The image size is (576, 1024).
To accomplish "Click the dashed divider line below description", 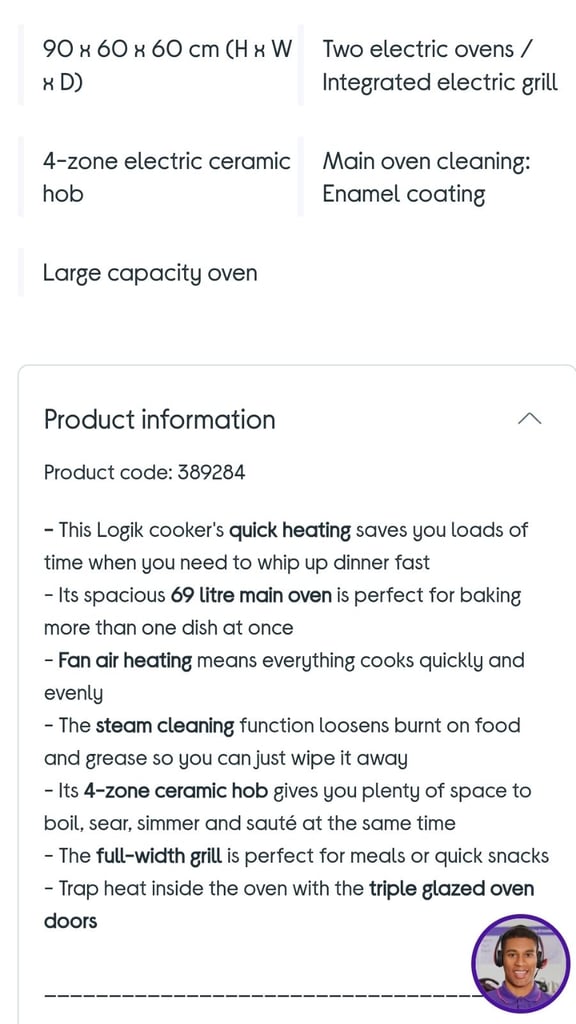I will [258, 995].
